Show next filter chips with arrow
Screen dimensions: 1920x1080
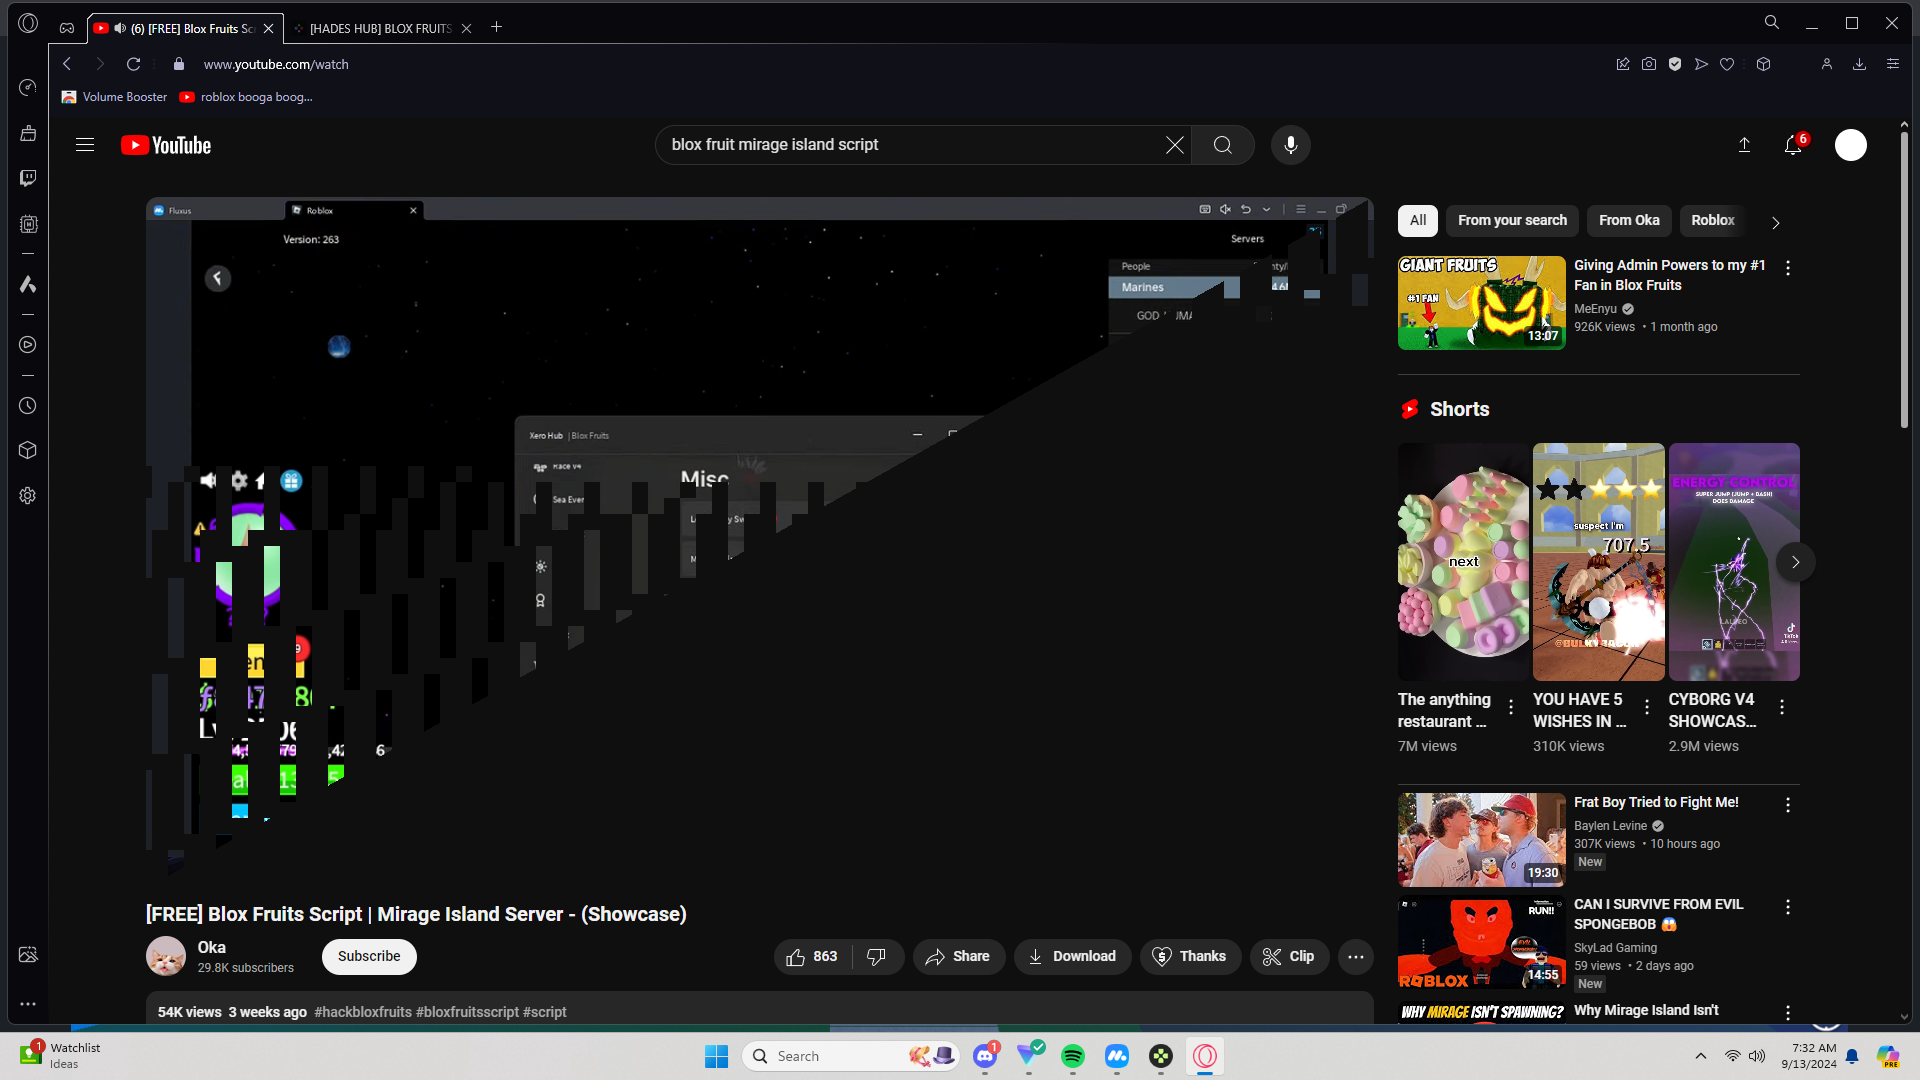click(1776, 223)
